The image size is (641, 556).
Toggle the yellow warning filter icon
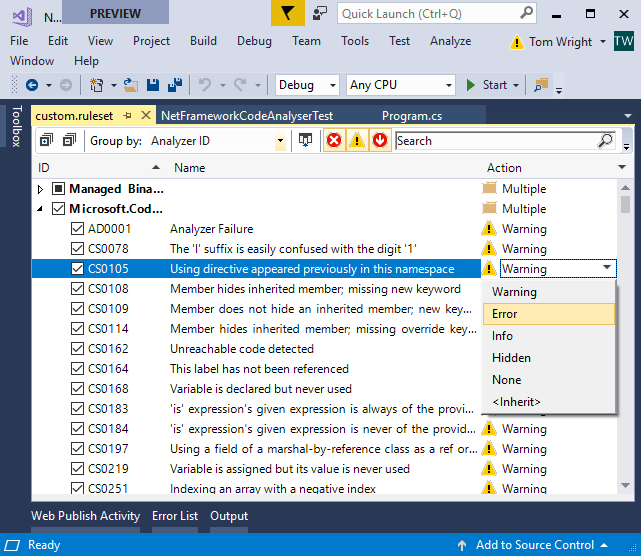pos(357,141)
